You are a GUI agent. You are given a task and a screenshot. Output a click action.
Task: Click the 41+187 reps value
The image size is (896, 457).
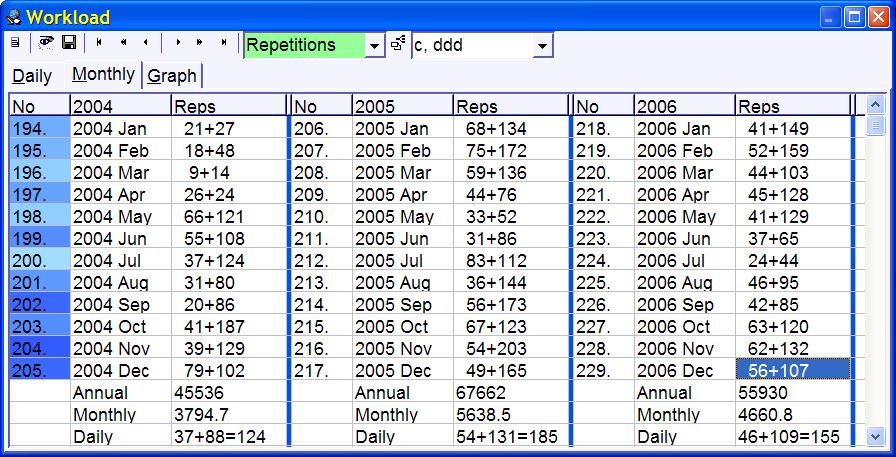click(229, 326)
